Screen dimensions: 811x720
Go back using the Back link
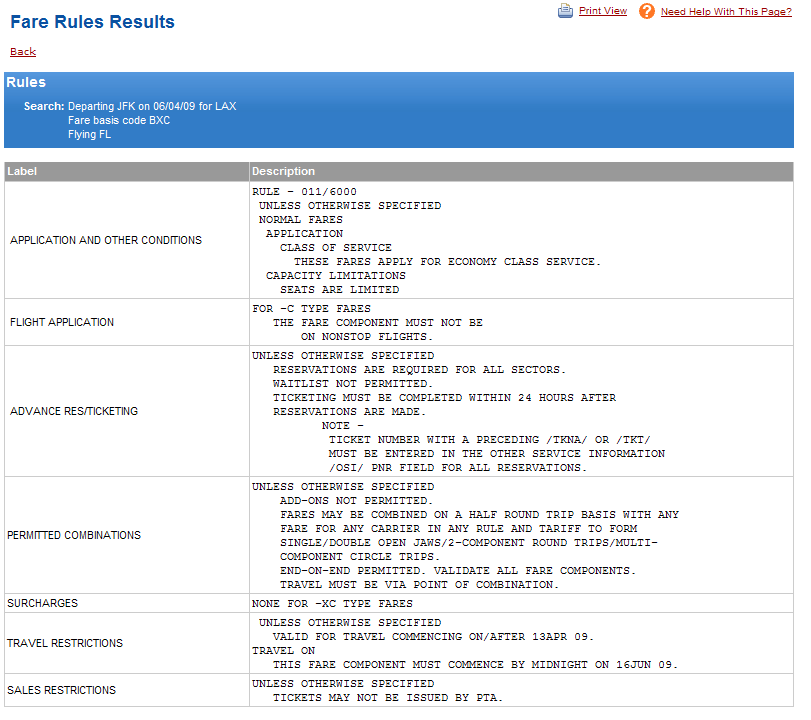coord(23,52)
